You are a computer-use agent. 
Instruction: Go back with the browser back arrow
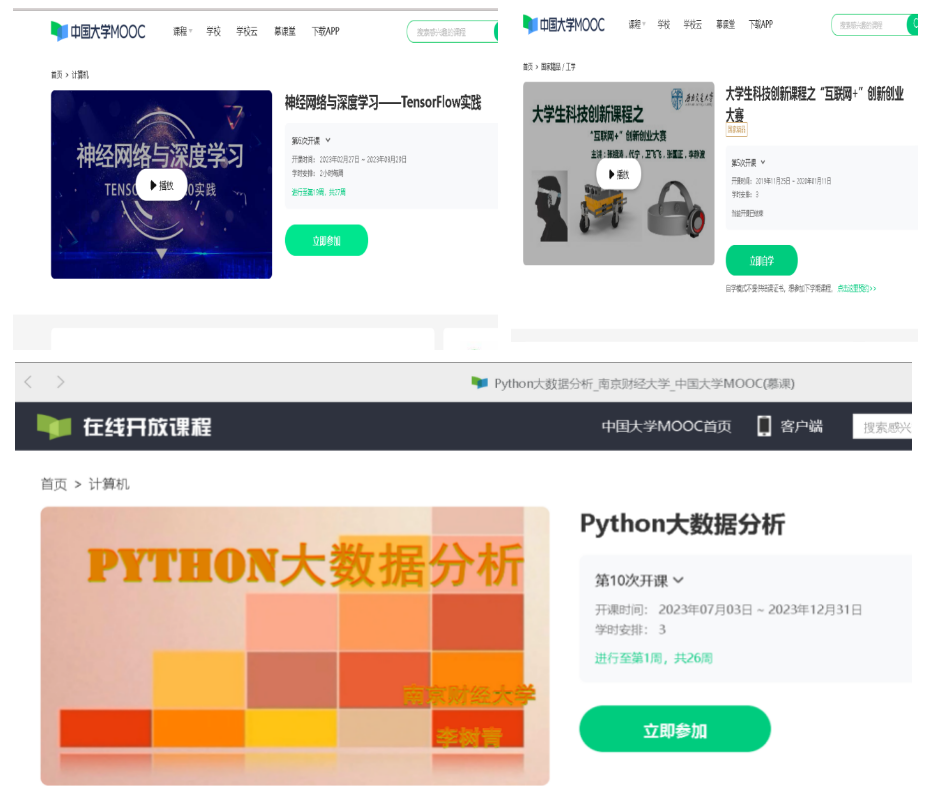coord(28,382)
